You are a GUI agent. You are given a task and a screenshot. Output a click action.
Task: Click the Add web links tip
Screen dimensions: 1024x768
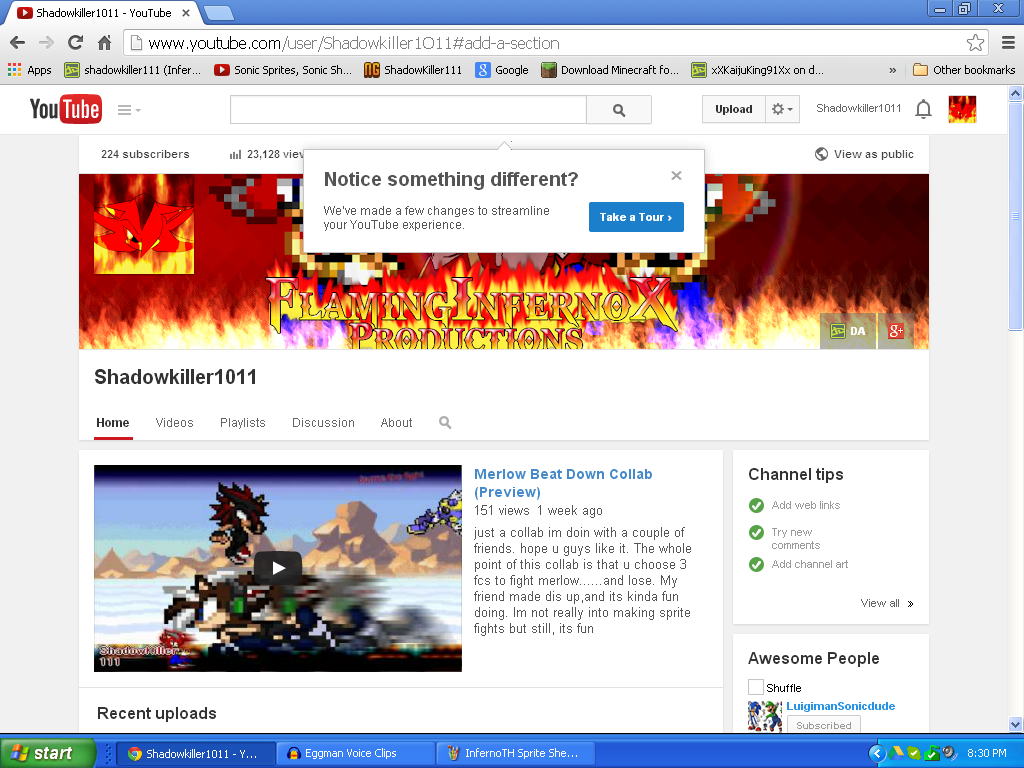[x=805, y=505]
